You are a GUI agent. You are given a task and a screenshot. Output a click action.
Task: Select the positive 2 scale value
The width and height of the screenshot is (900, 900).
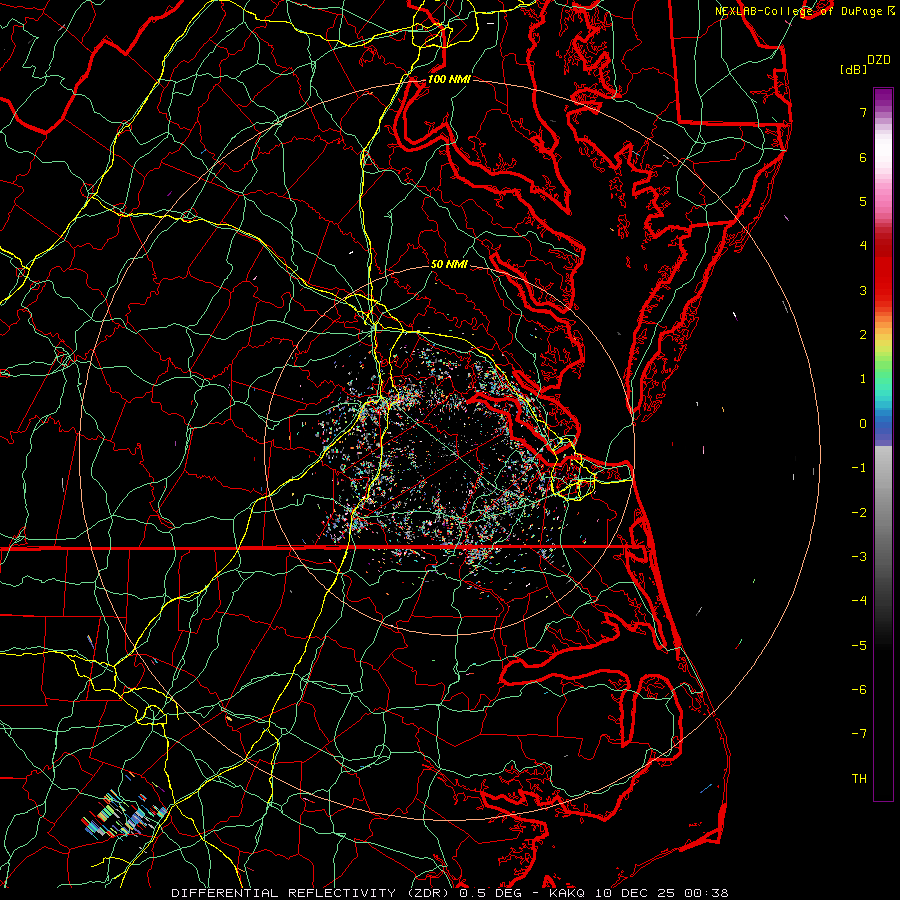(863, 335)
